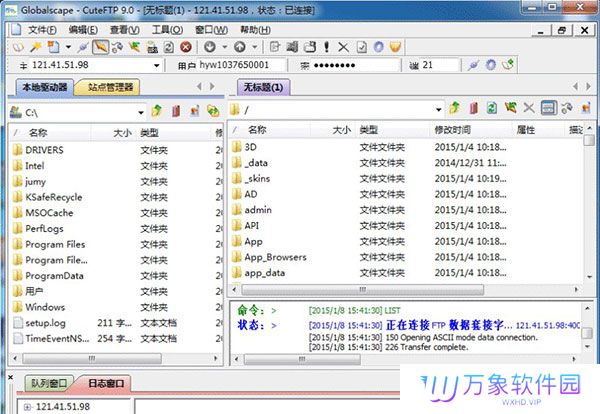Close the bottom log pane with X
Image resolution: width=600 pixels, height=414 pixels.
click(x=11, y=378)
